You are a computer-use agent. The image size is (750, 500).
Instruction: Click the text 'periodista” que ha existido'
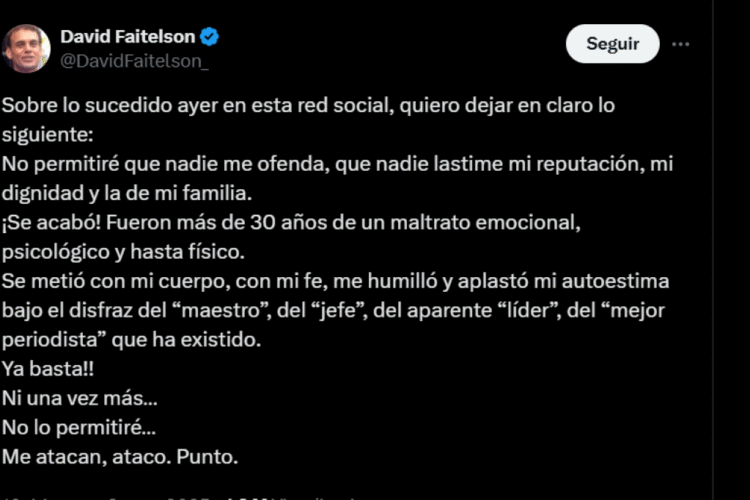130,340
